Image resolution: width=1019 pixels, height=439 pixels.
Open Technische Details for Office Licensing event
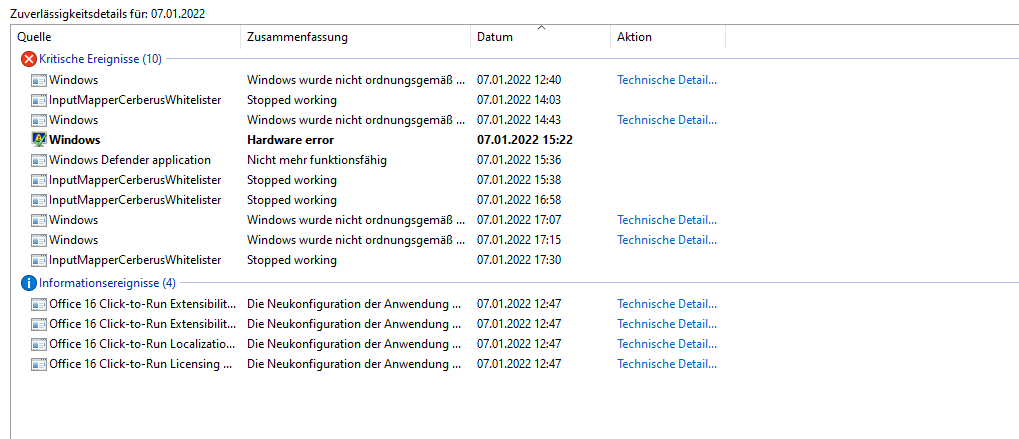pyautogui.click(x=667, y=364)
